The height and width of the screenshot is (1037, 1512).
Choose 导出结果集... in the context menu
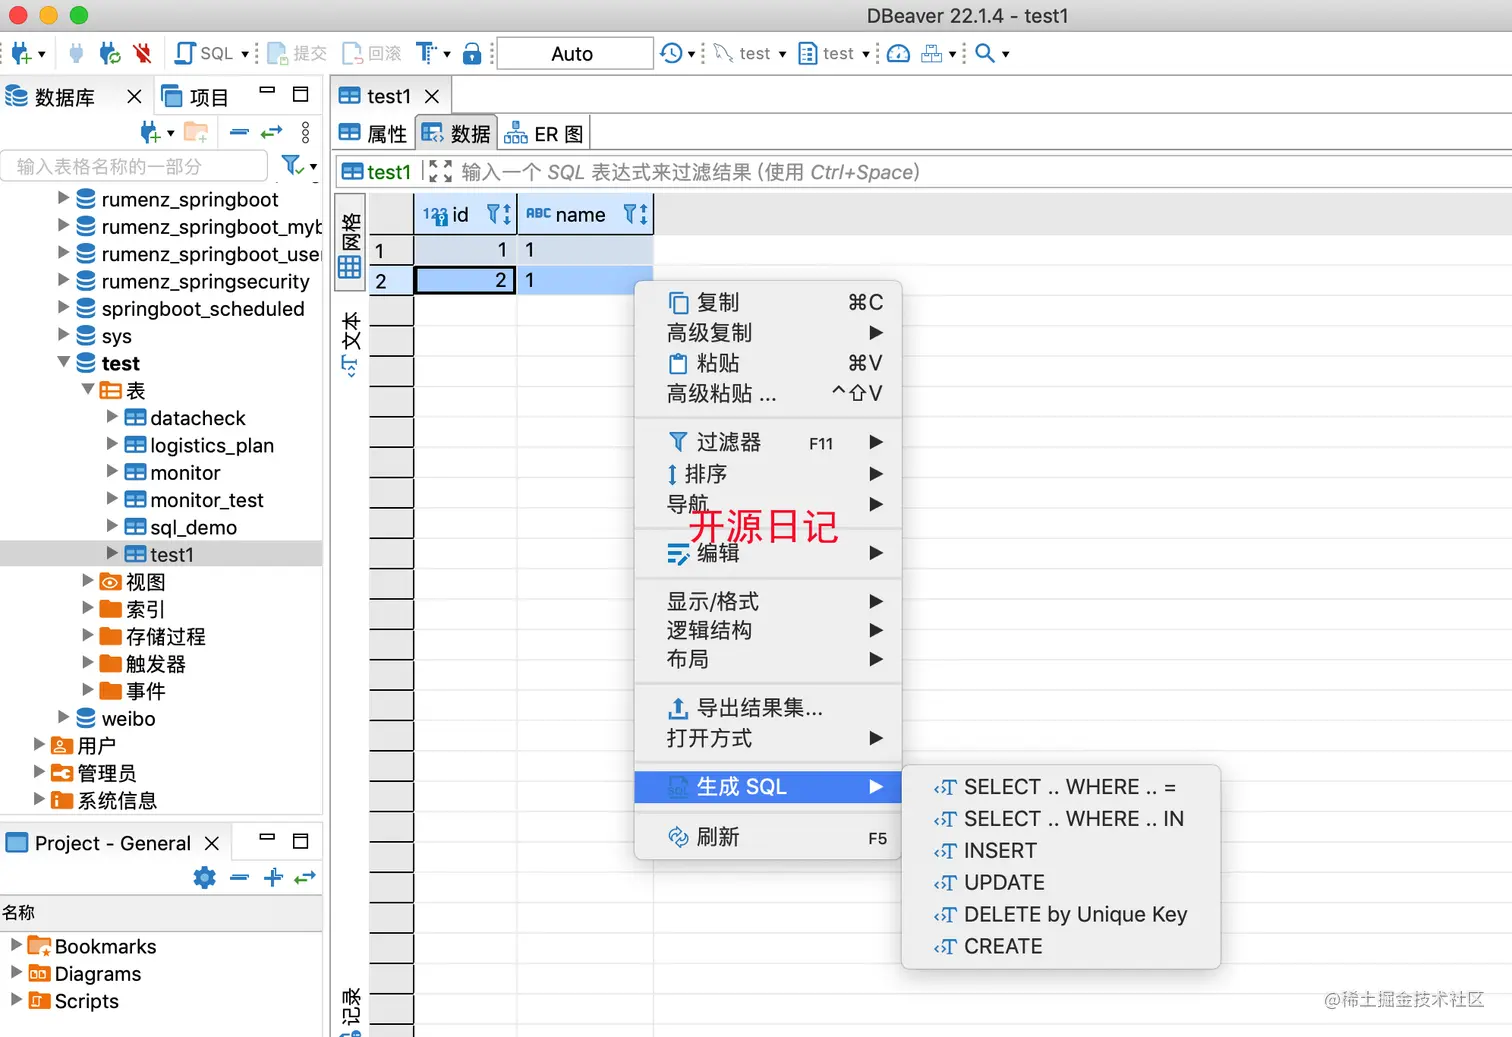point(768,708)
